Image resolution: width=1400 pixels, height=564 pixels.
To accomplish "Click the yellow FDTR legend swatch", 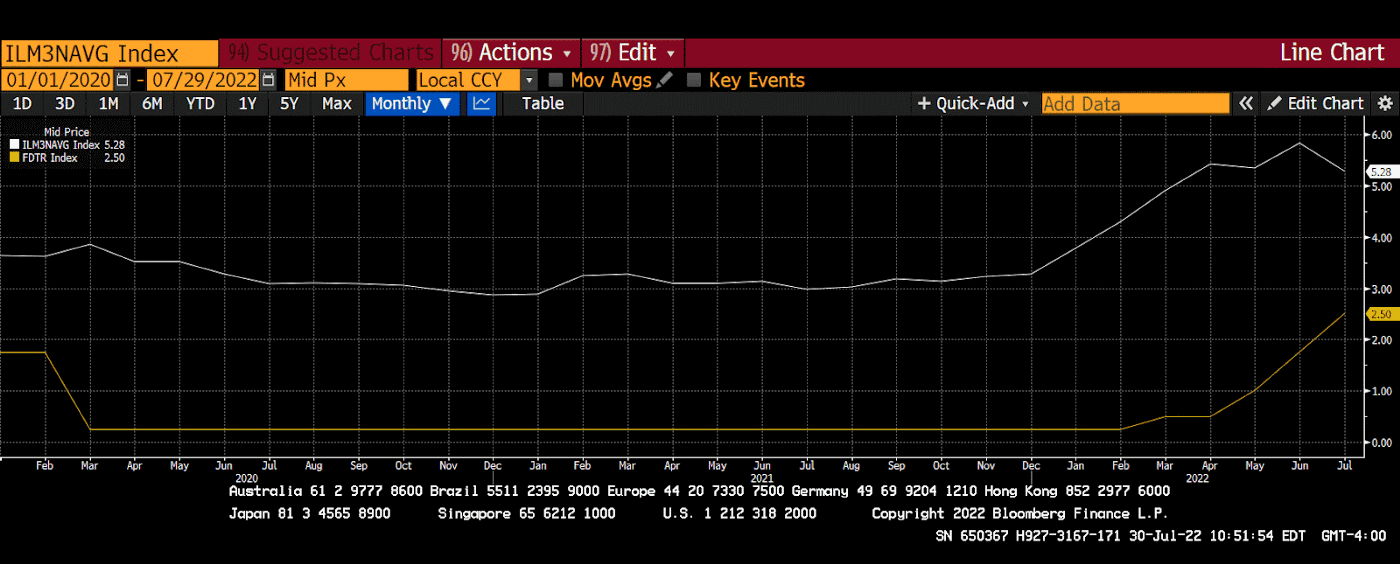I will (x=13, y=158).
